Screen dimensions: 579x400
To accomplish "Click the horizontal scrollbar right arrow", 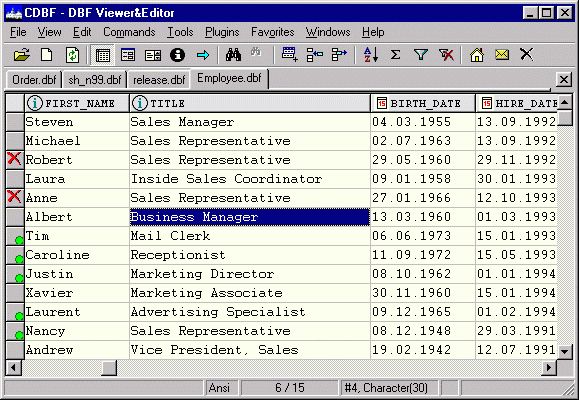I will (549, 367).
